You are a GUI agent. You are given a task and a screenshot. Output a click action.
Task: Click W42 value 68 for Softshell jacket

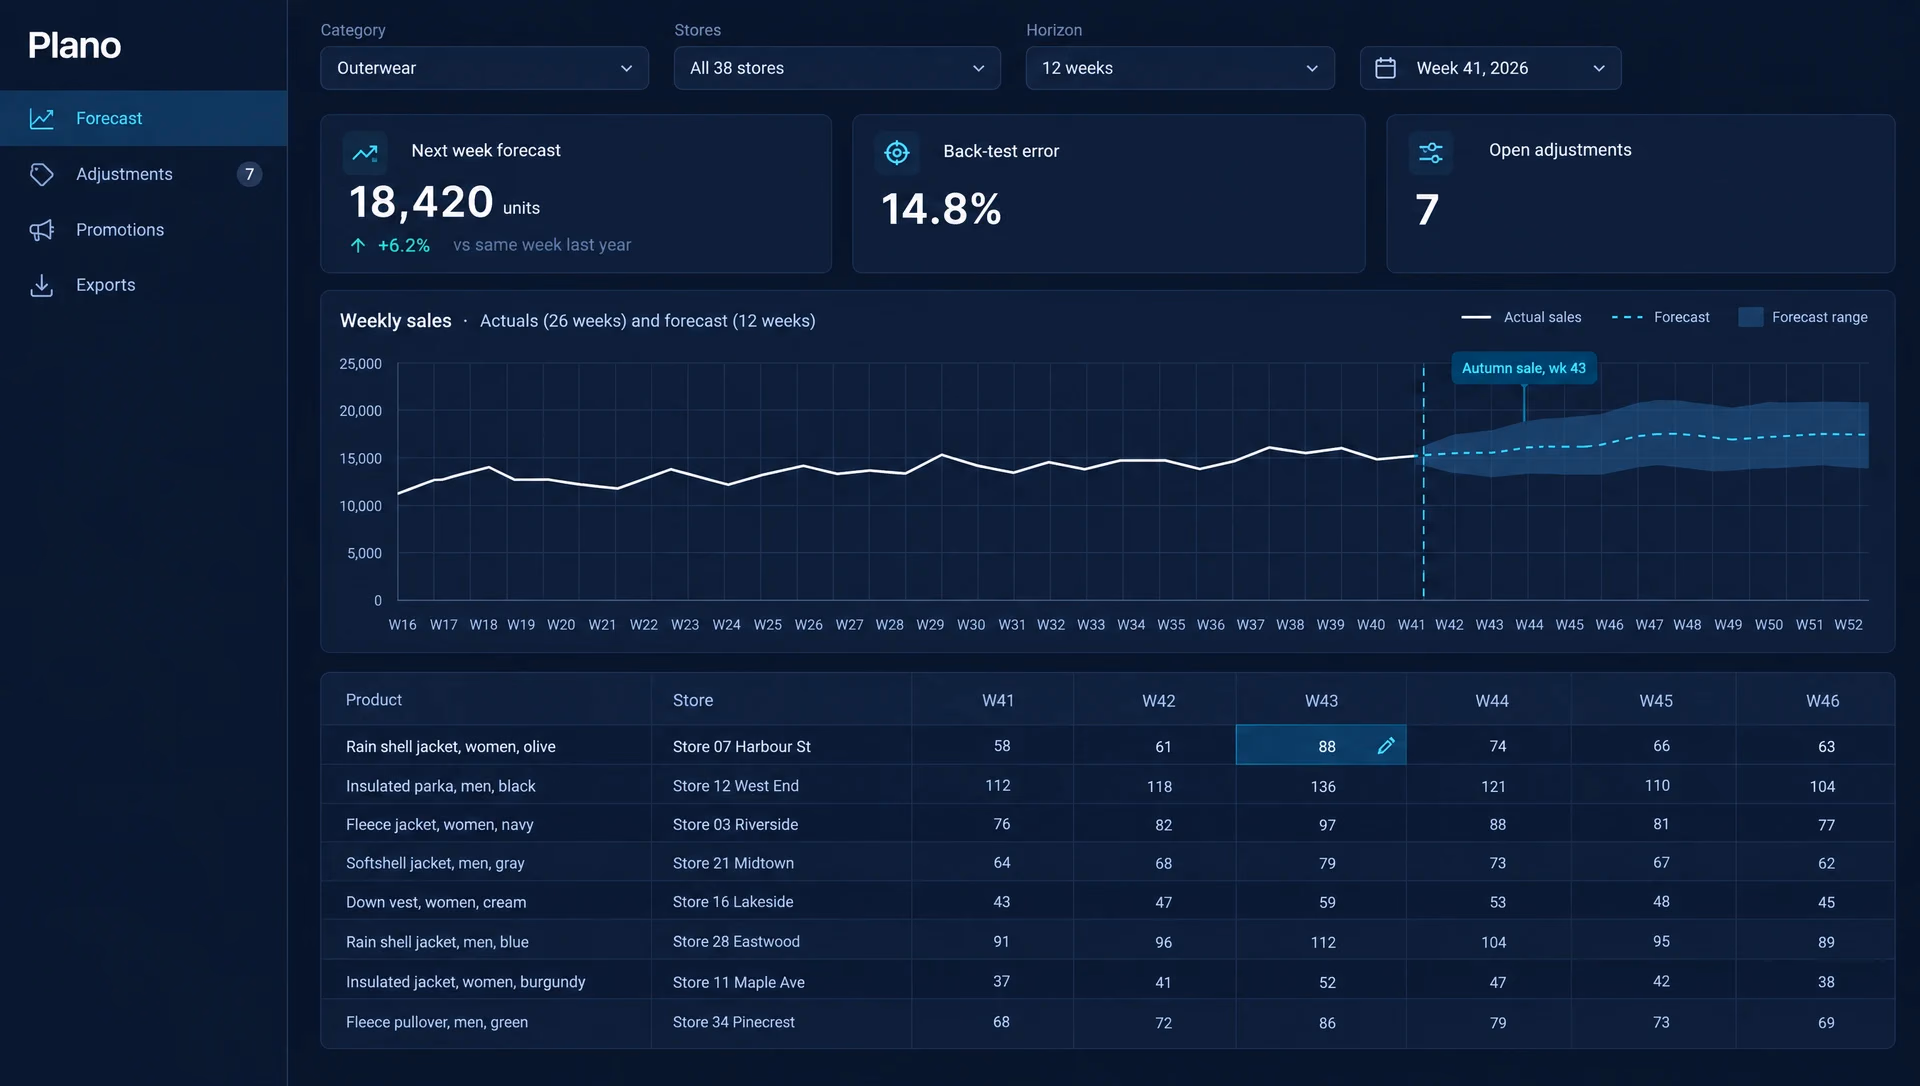(x=1163, y=863)
